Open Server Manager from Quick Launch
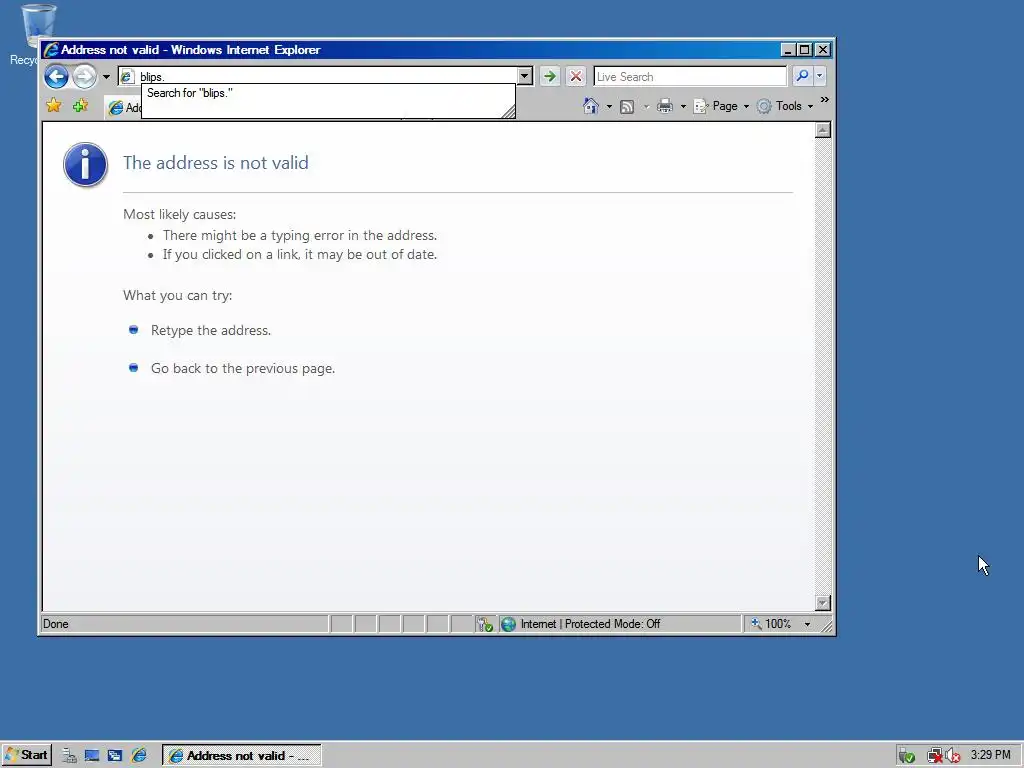 click(x=69, y=756)
